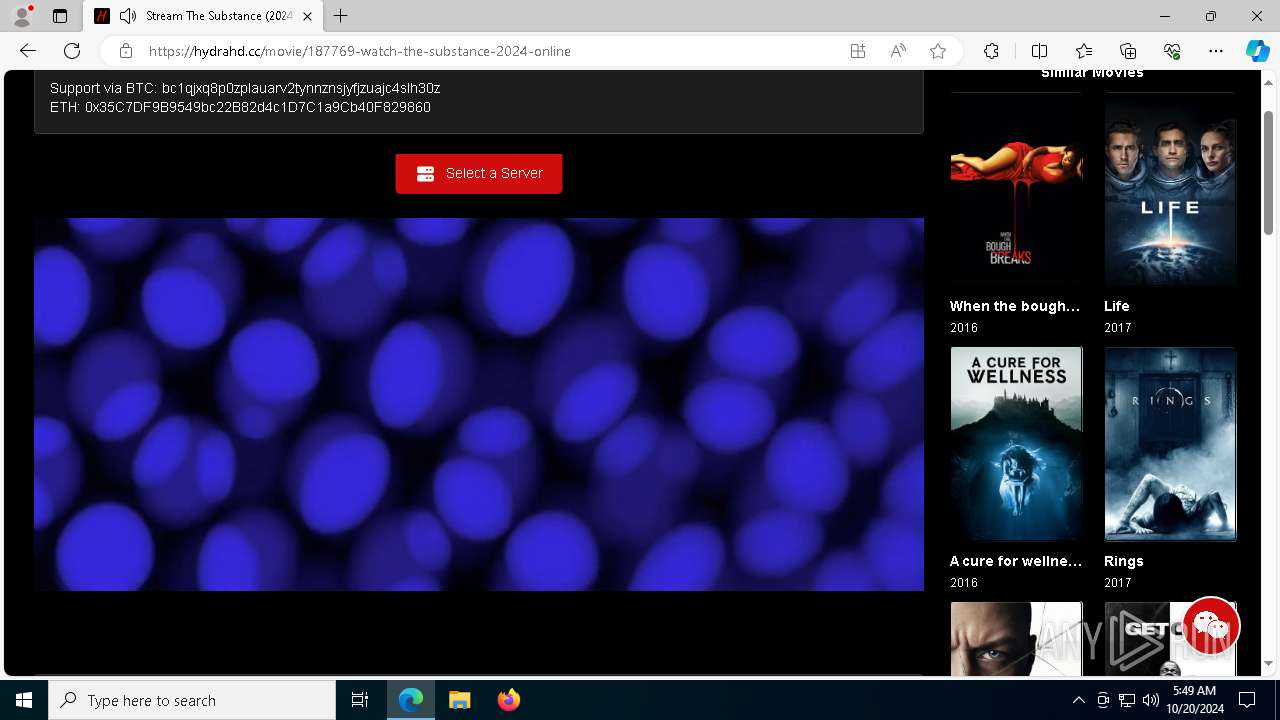The image size is (1280, 720).
Task: Click the Edge icon on taskbar
Action: click(x=411, y=700)
